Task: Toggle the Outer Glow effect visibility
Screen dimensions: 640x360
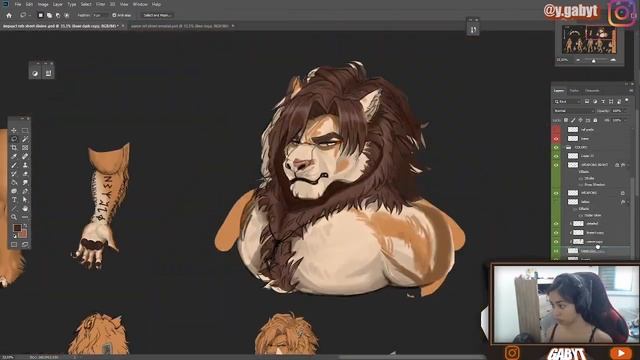Action: click(581, 215)
